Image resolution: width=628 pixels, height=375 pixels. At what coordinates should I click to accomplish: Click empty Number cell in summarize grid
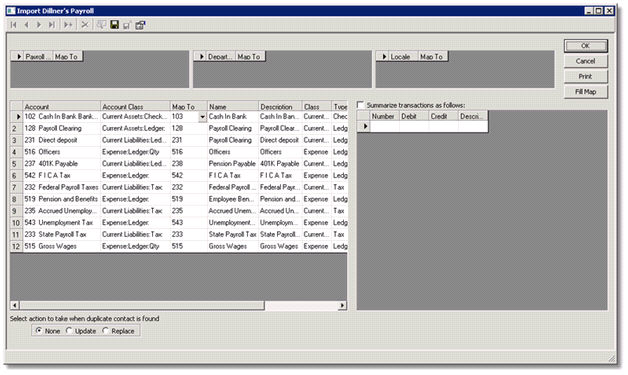(384, 126)
